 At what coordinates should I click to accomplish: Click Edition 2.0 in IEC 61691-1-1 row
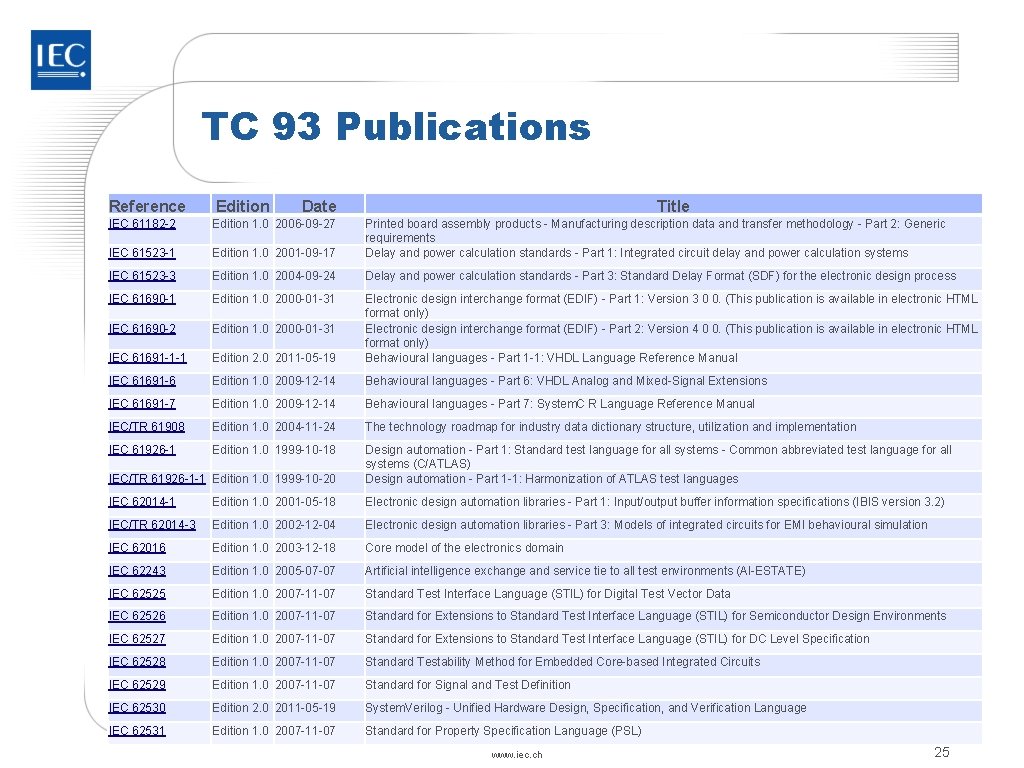click(x=240, y=359)
